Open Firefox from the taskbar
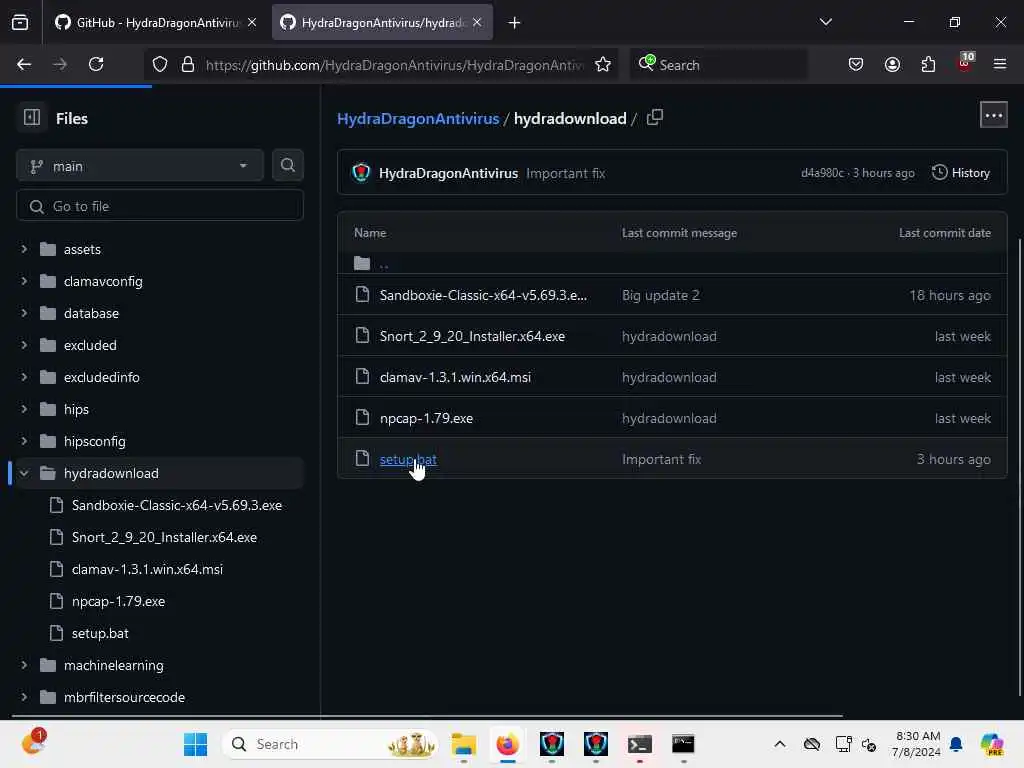Image resolution: width=1024 pixels, height=768 pixels. coord(507,744)
